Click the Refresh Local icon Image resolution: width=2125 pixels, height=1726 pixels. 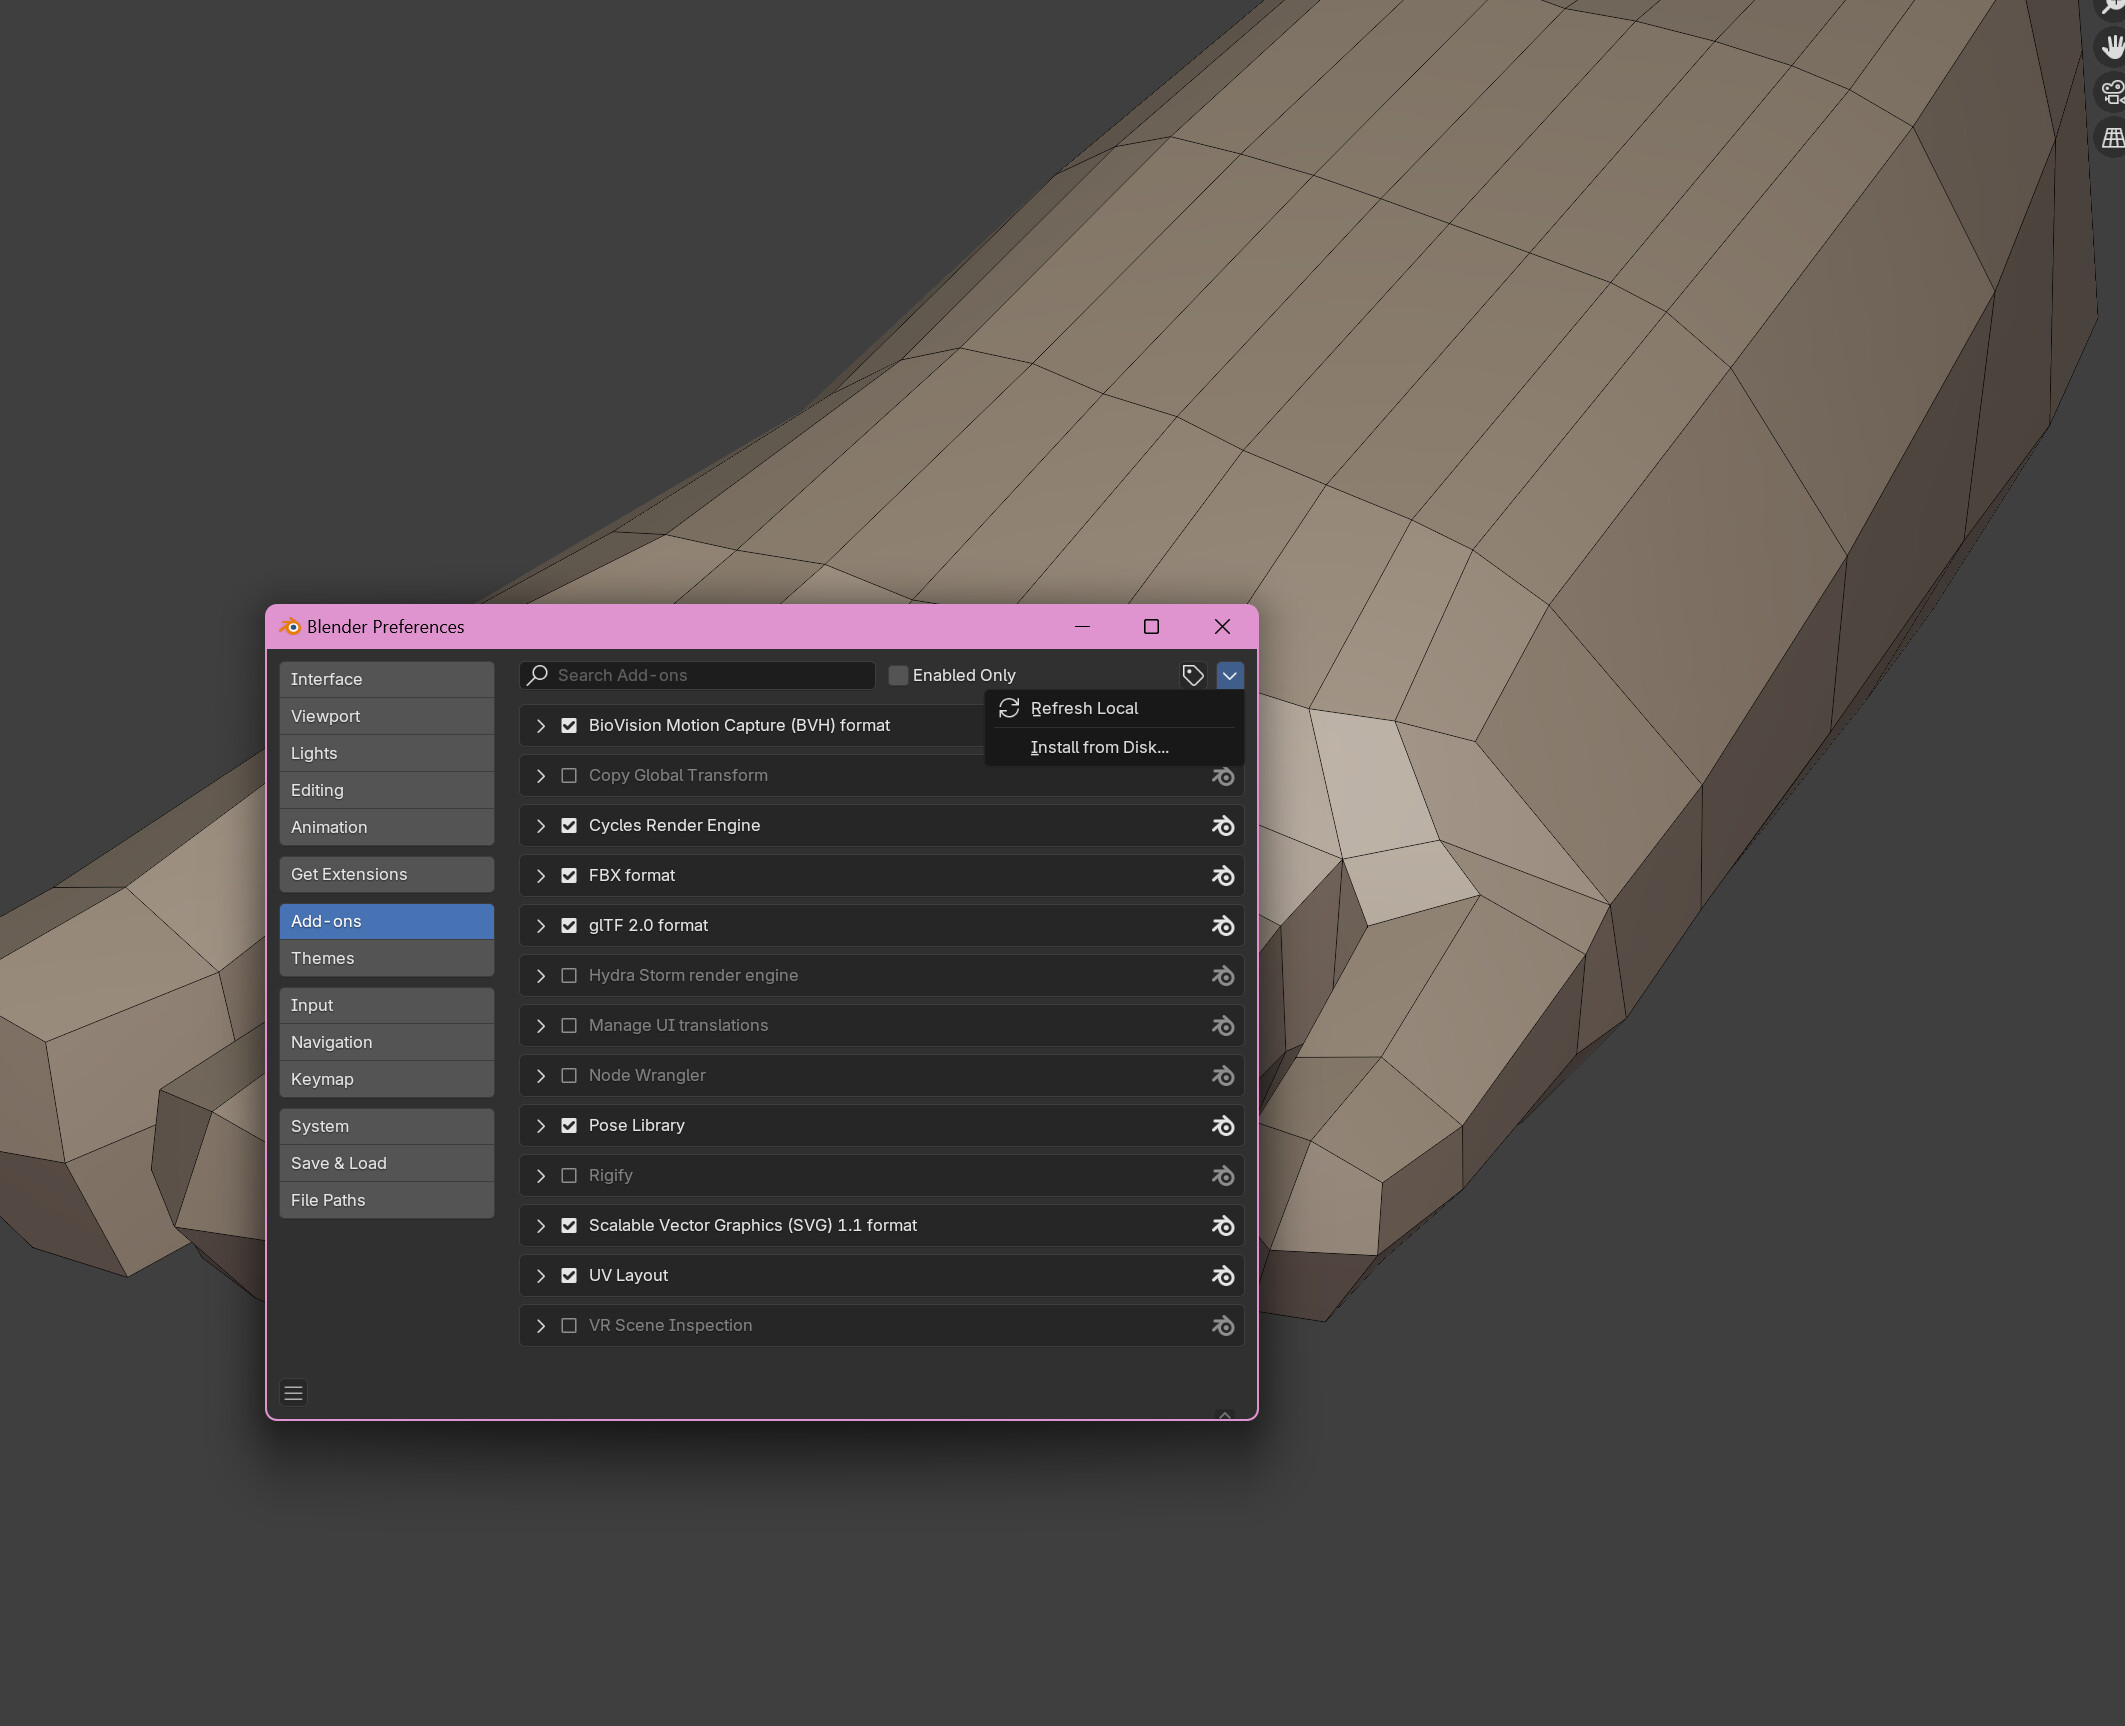coord(1009,708)
